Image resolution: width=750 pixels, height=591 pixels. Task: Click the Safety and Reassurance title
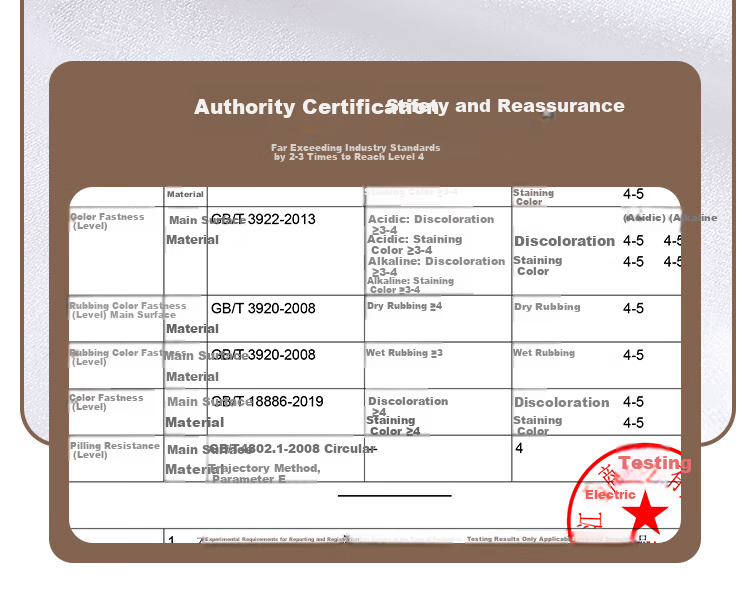(505, 106)
